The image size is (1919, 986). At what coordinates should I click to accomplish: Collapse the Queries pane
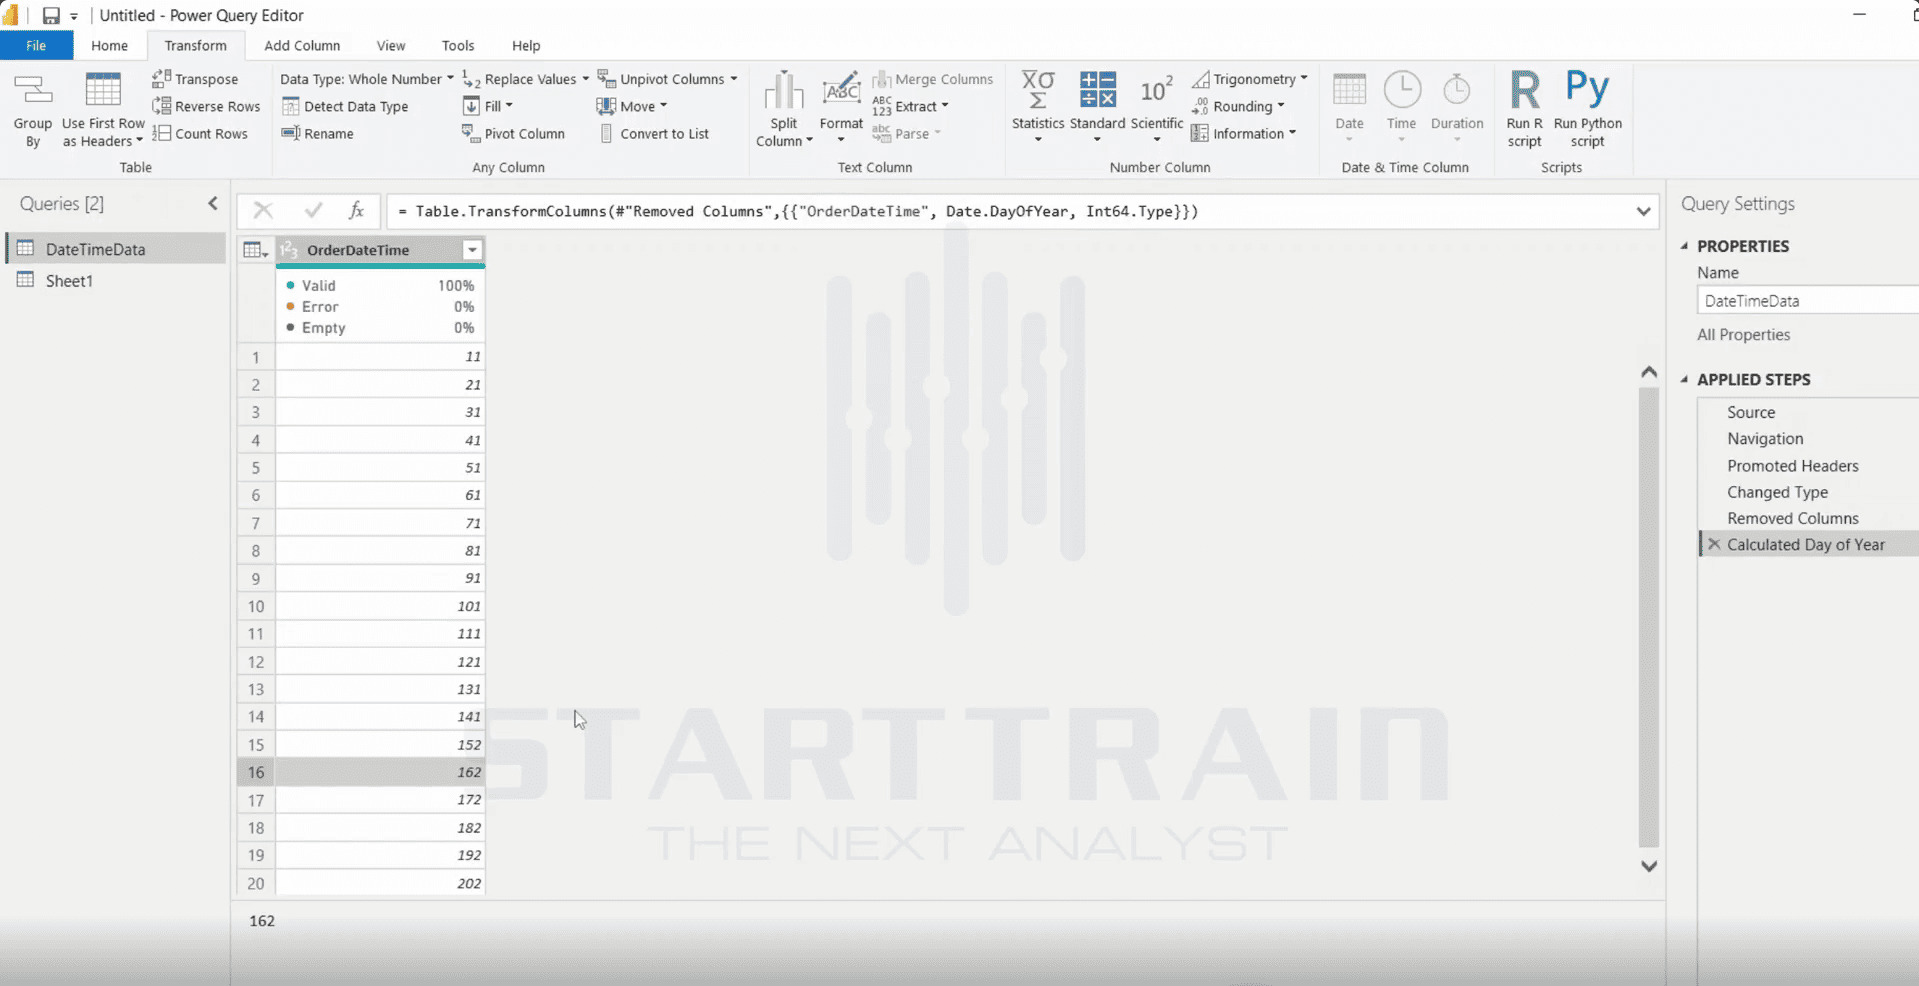(x=213, y=204)
